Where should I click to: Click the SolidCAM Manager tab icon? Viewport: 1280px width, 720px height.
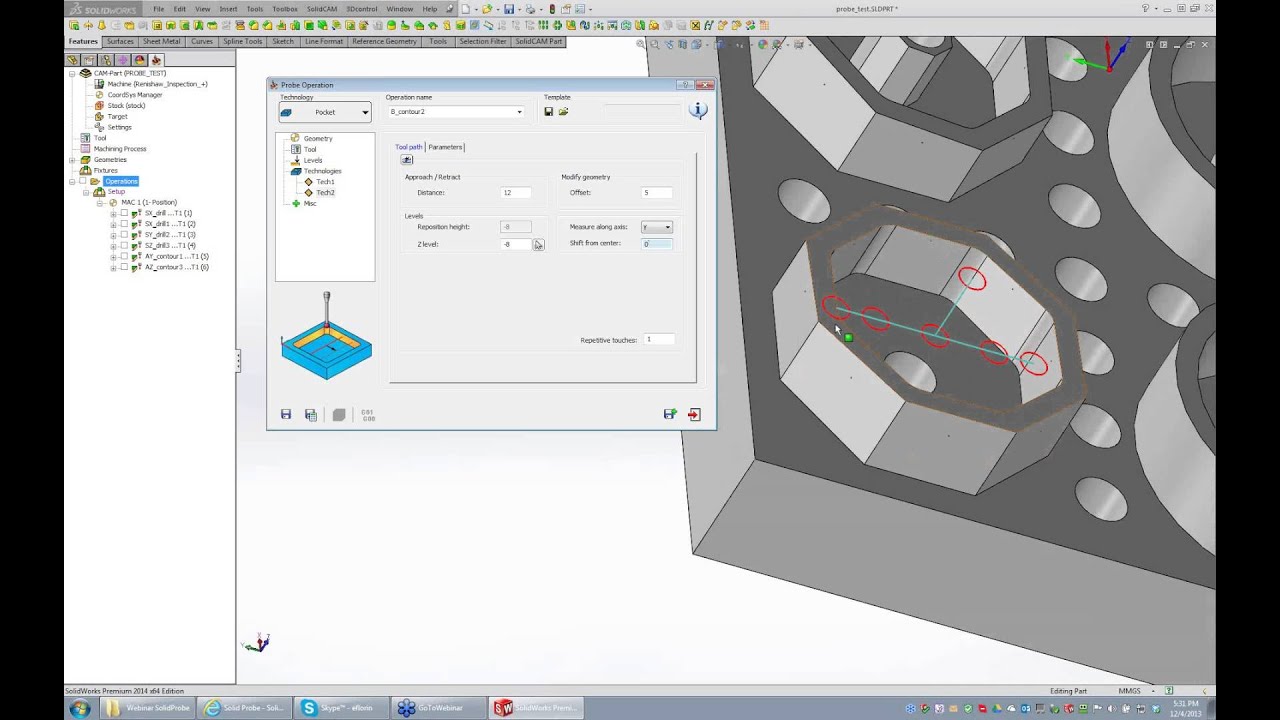(x=156, y=60)
